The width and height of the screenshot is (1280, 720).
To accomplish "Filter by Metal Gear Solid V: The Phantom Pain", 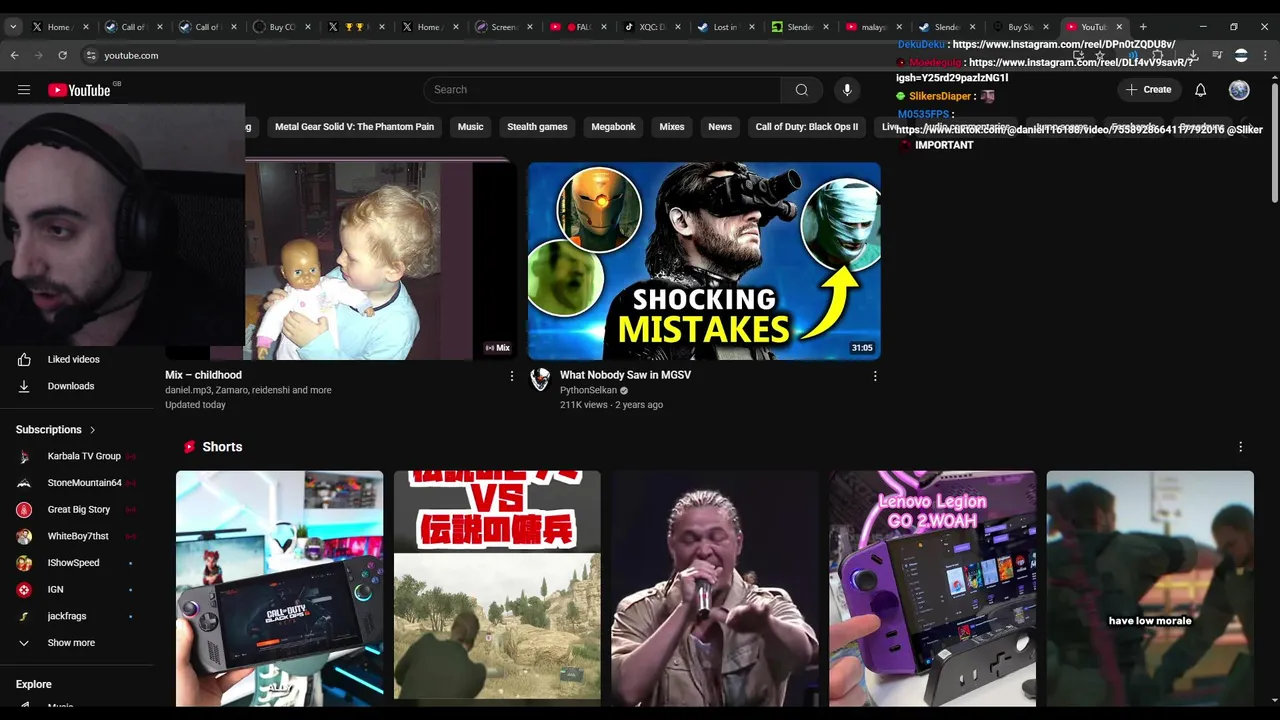I will pos(354,127).
